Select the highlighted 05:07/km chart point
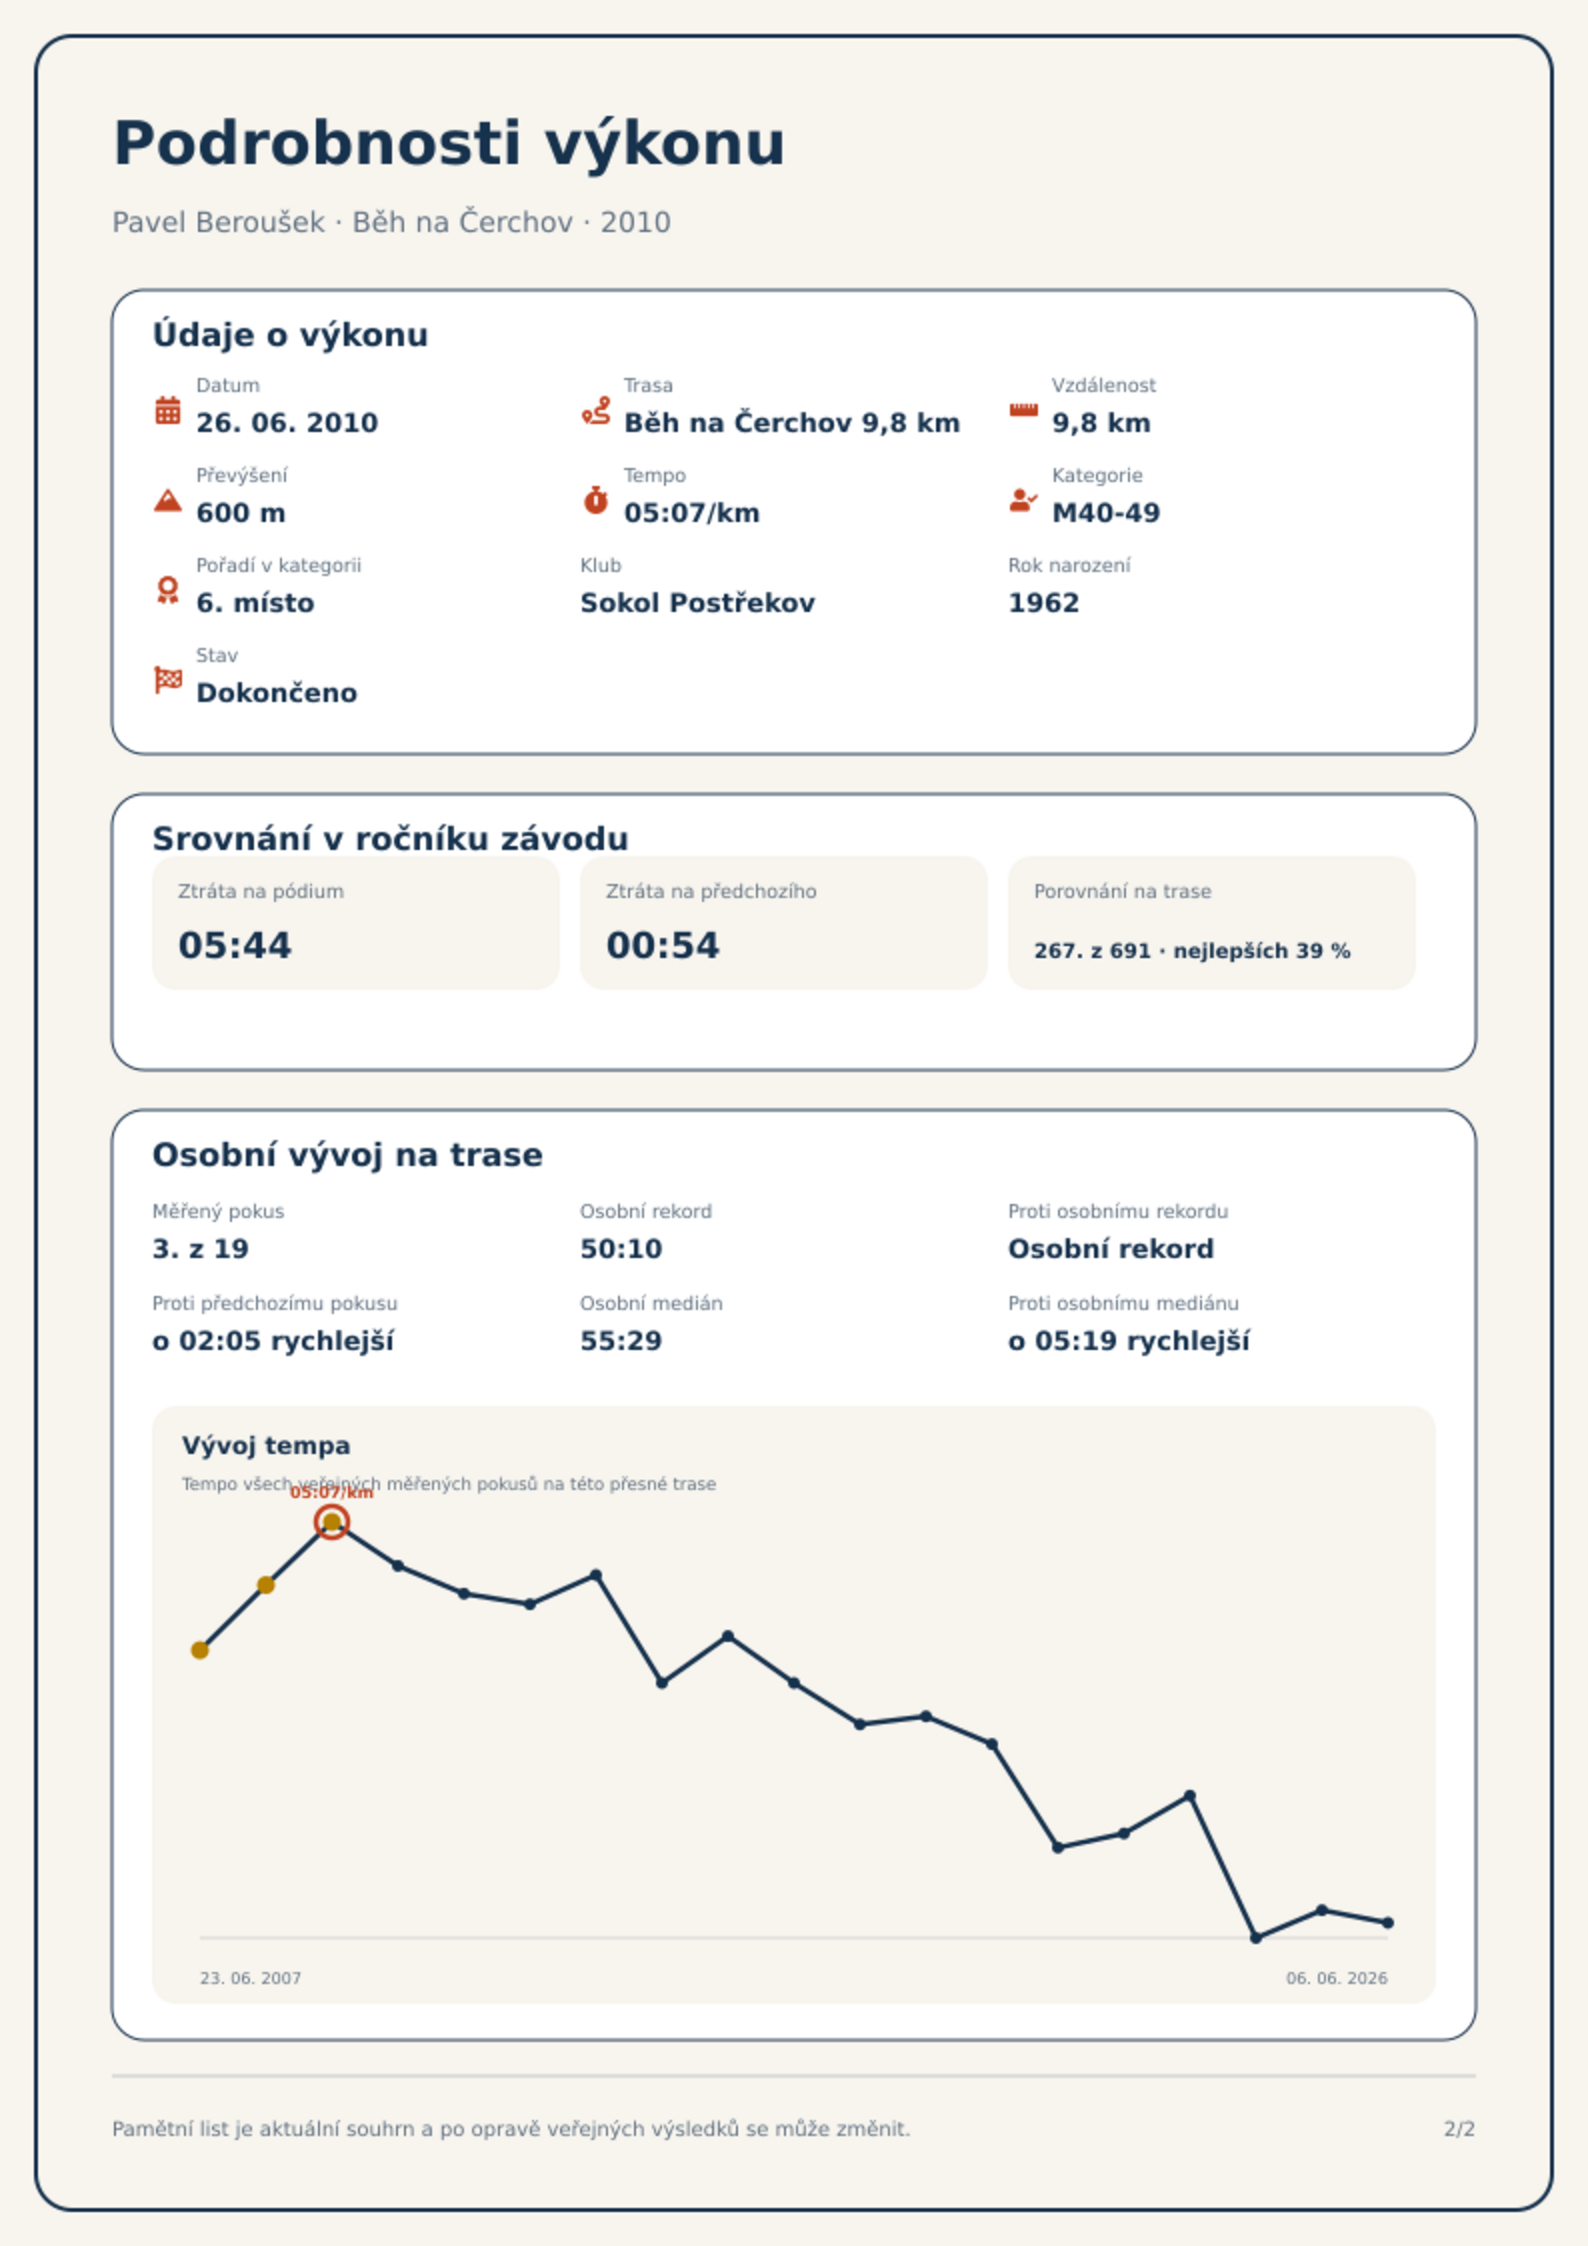 click(x=332, y=1522)
